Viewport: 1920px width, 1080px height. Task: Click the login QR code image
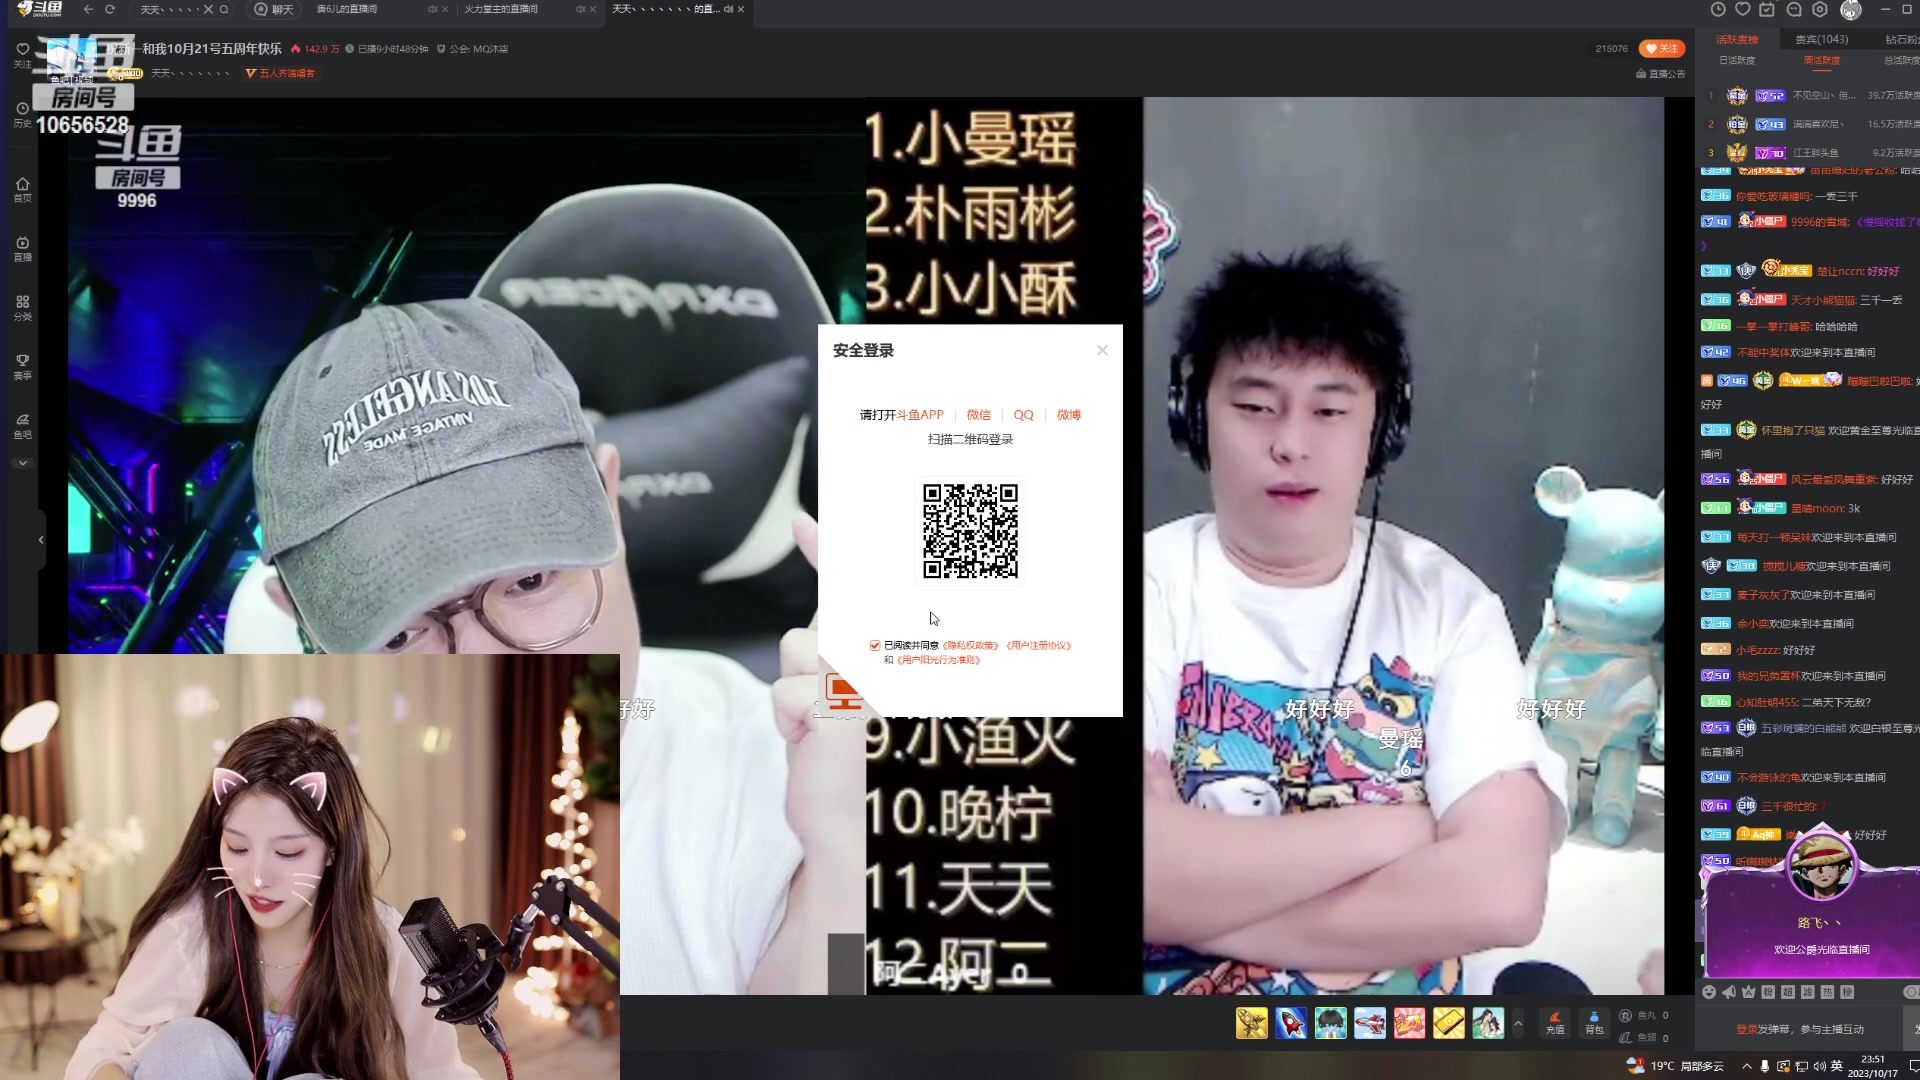[x=970, y=531]
